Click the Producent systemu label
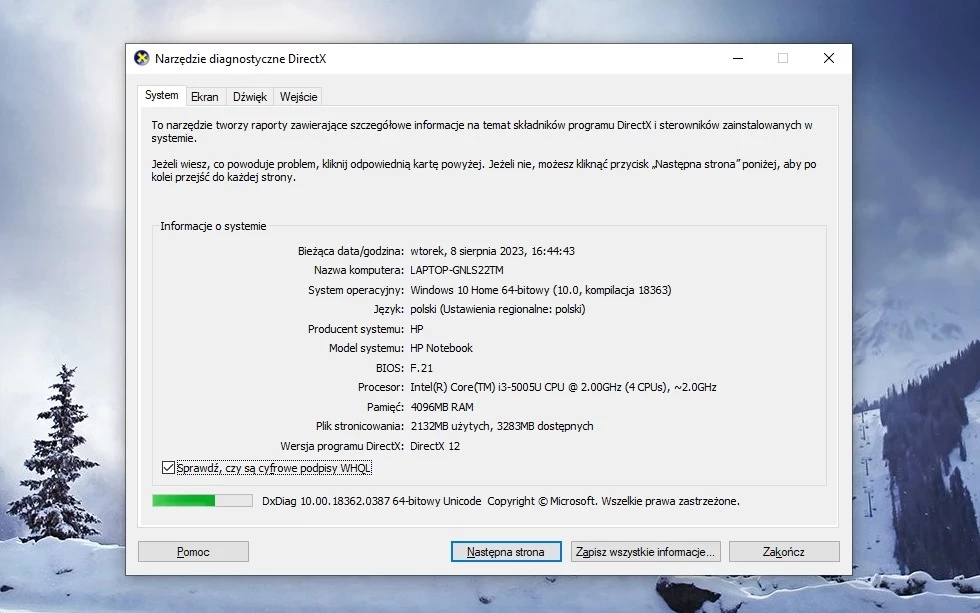980x613 pixels. [x=356, y=329]
